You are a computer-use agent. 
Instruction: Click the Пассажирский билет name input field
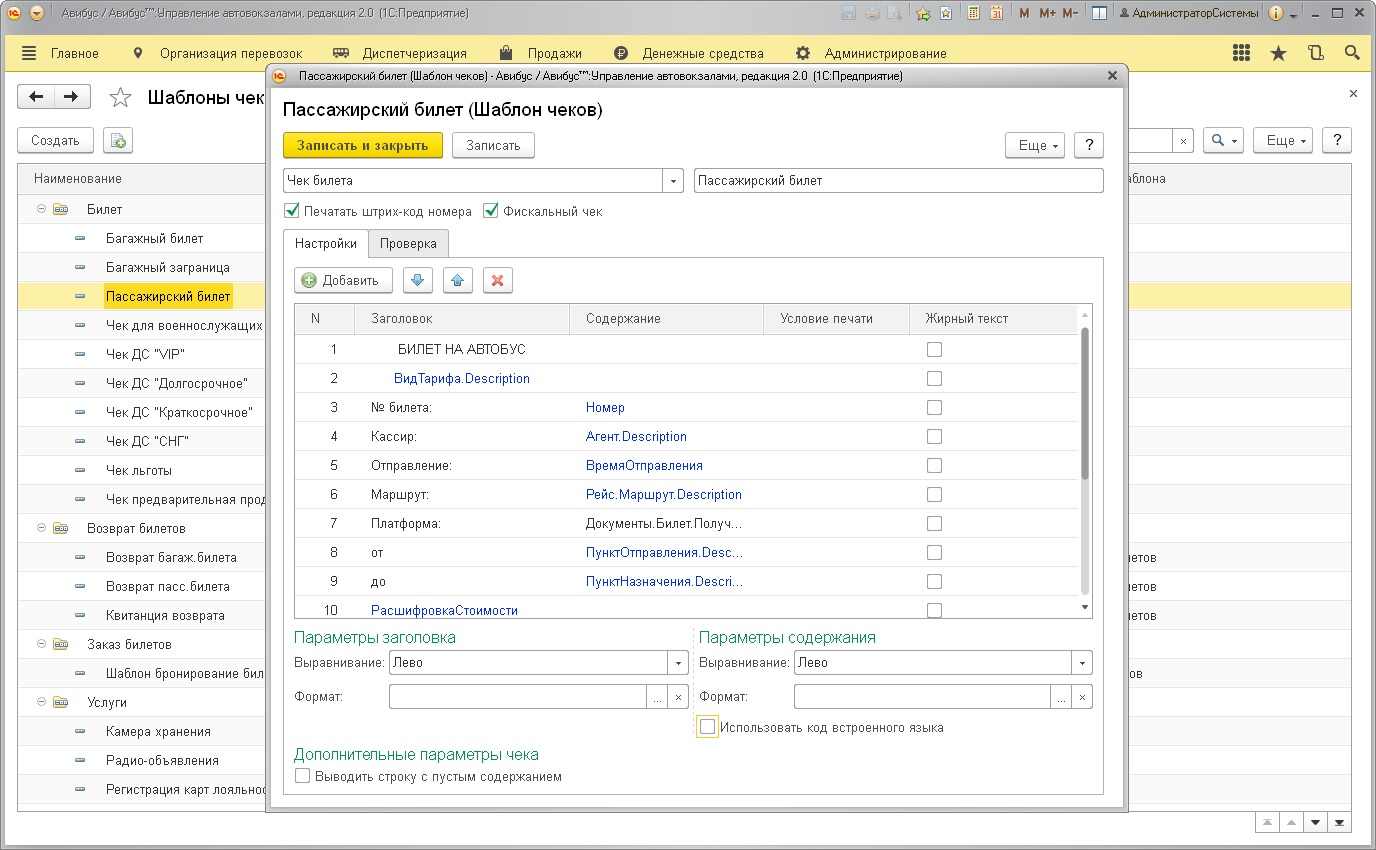pos(897,181)
